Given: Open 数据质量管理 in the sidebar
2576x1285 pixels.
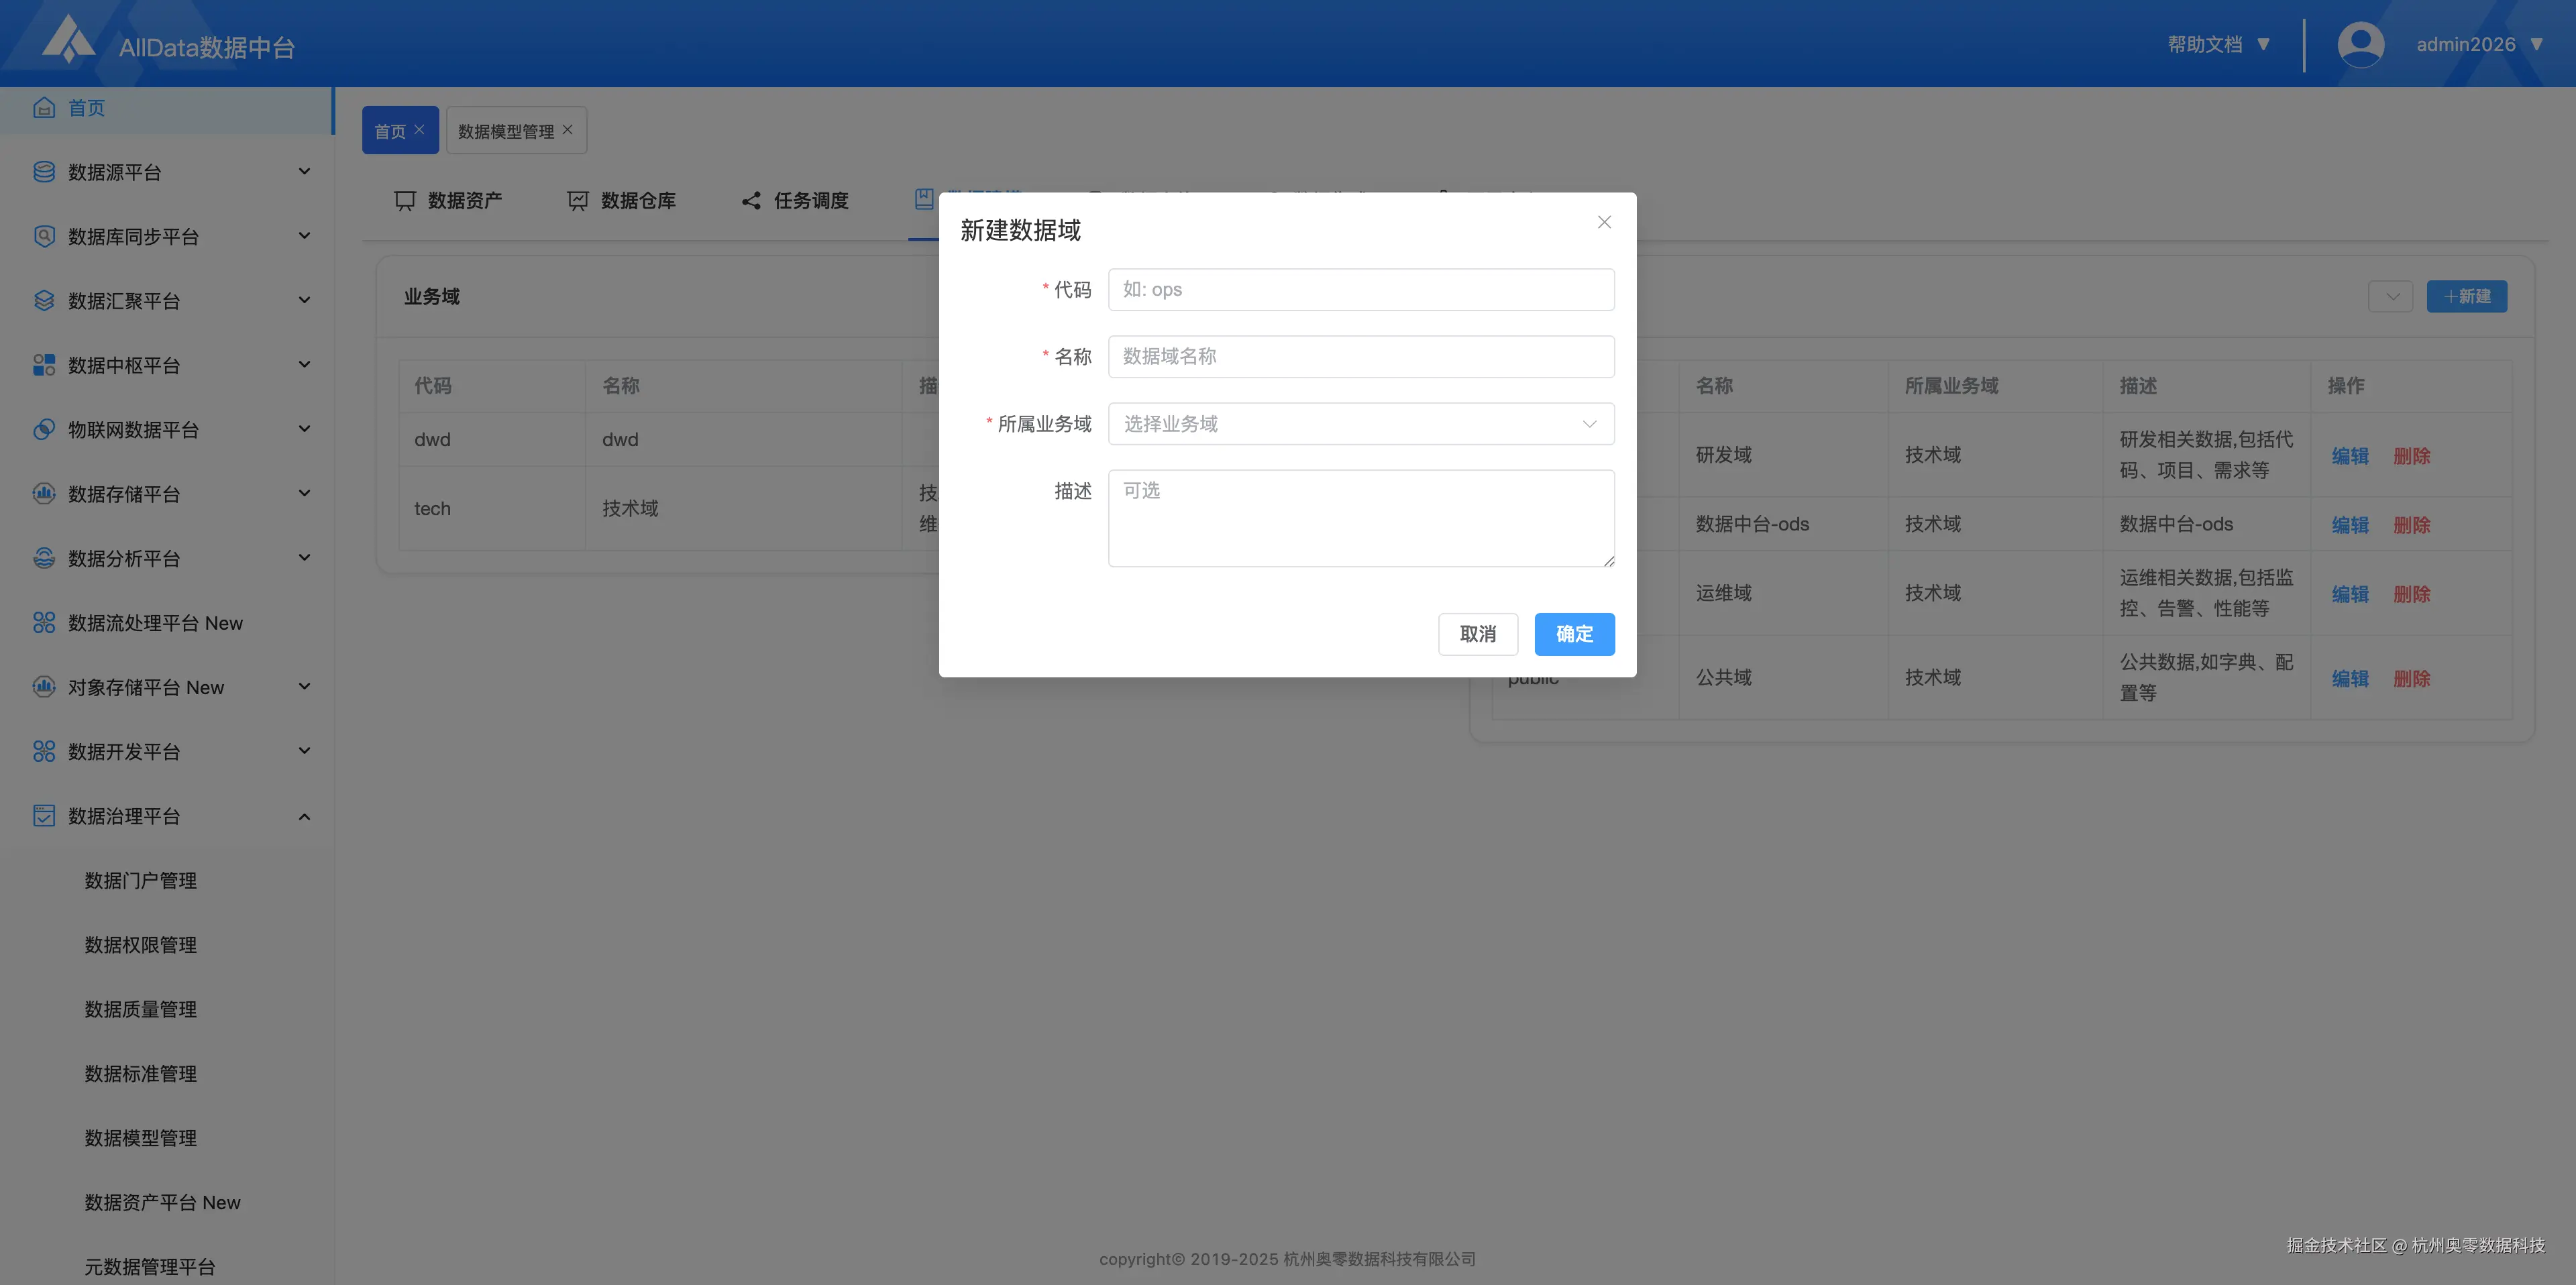Looking at the screenshot, I should (140, 1009).
